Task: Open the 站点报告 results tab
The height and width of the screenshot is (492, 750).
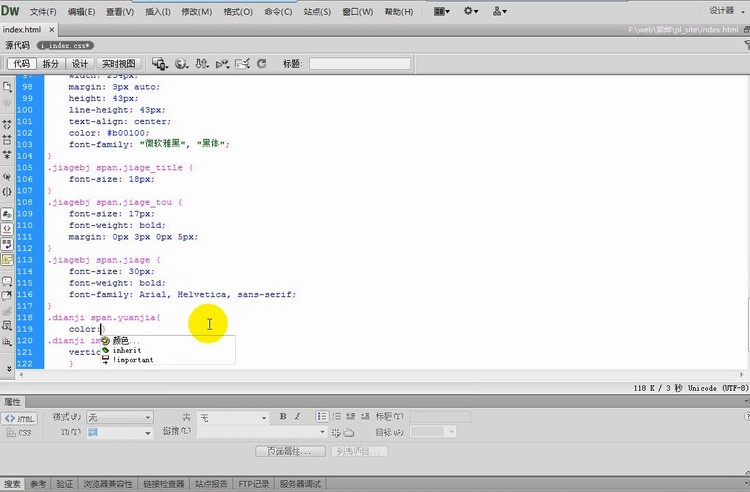Action: [211, 484]
